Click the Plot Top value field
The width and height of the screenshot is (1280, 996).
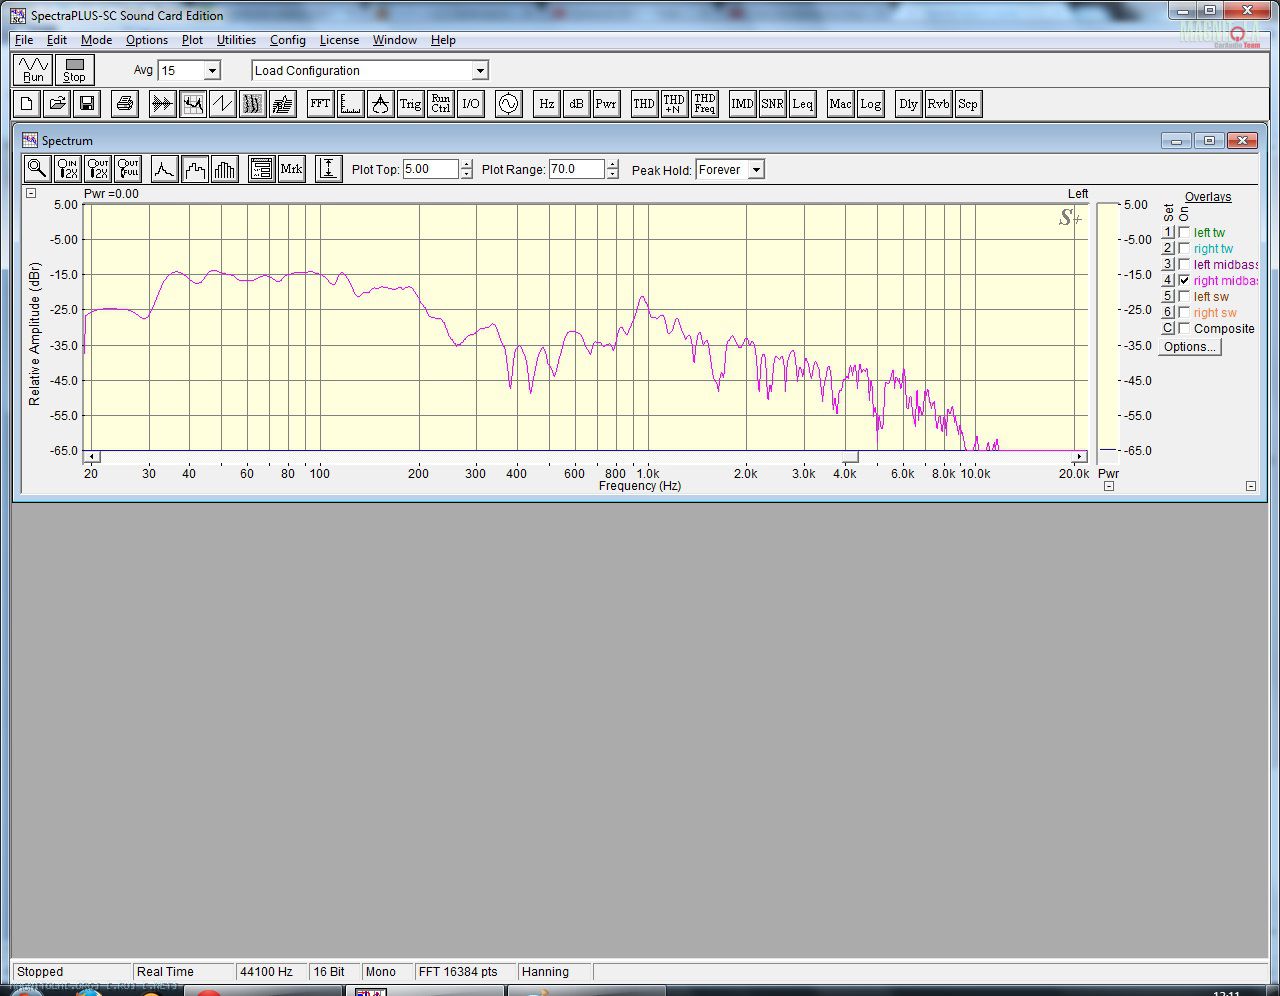(x=430, y=170)
